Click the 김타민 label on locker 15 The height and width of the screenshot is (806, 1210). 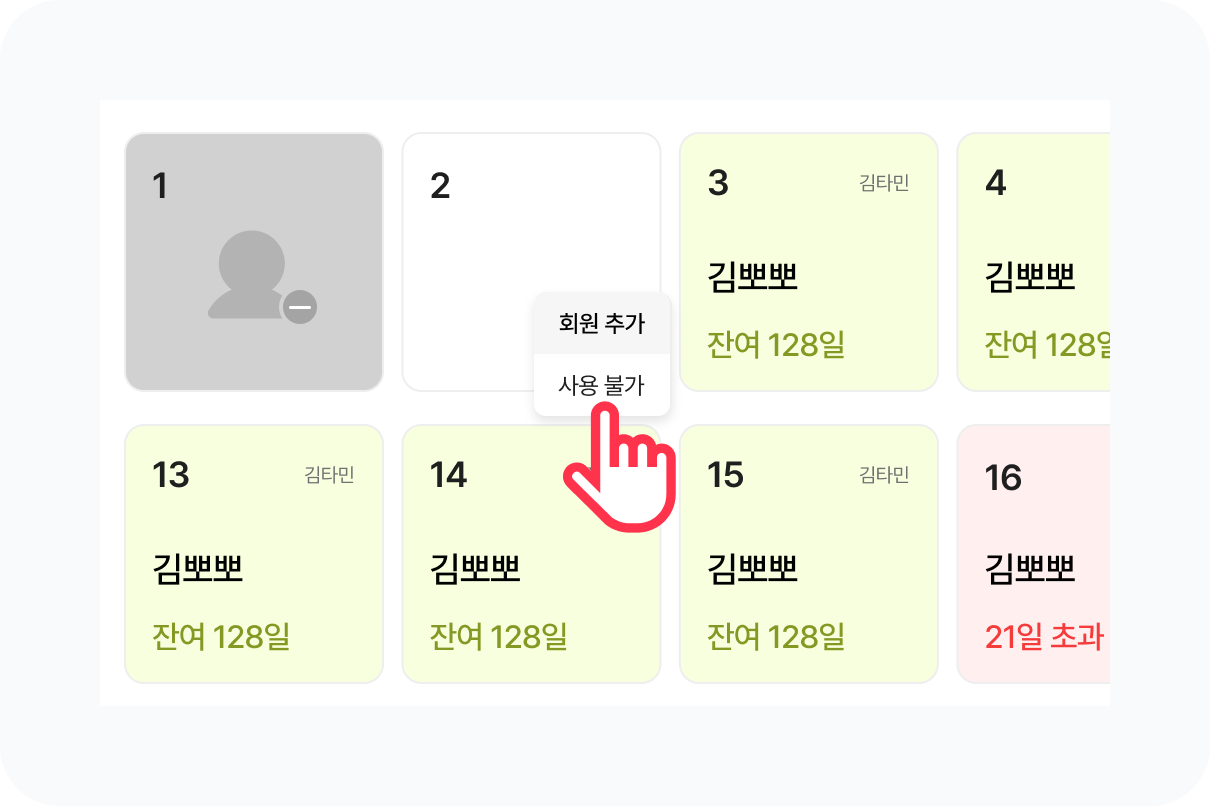[x=884, y=475]
